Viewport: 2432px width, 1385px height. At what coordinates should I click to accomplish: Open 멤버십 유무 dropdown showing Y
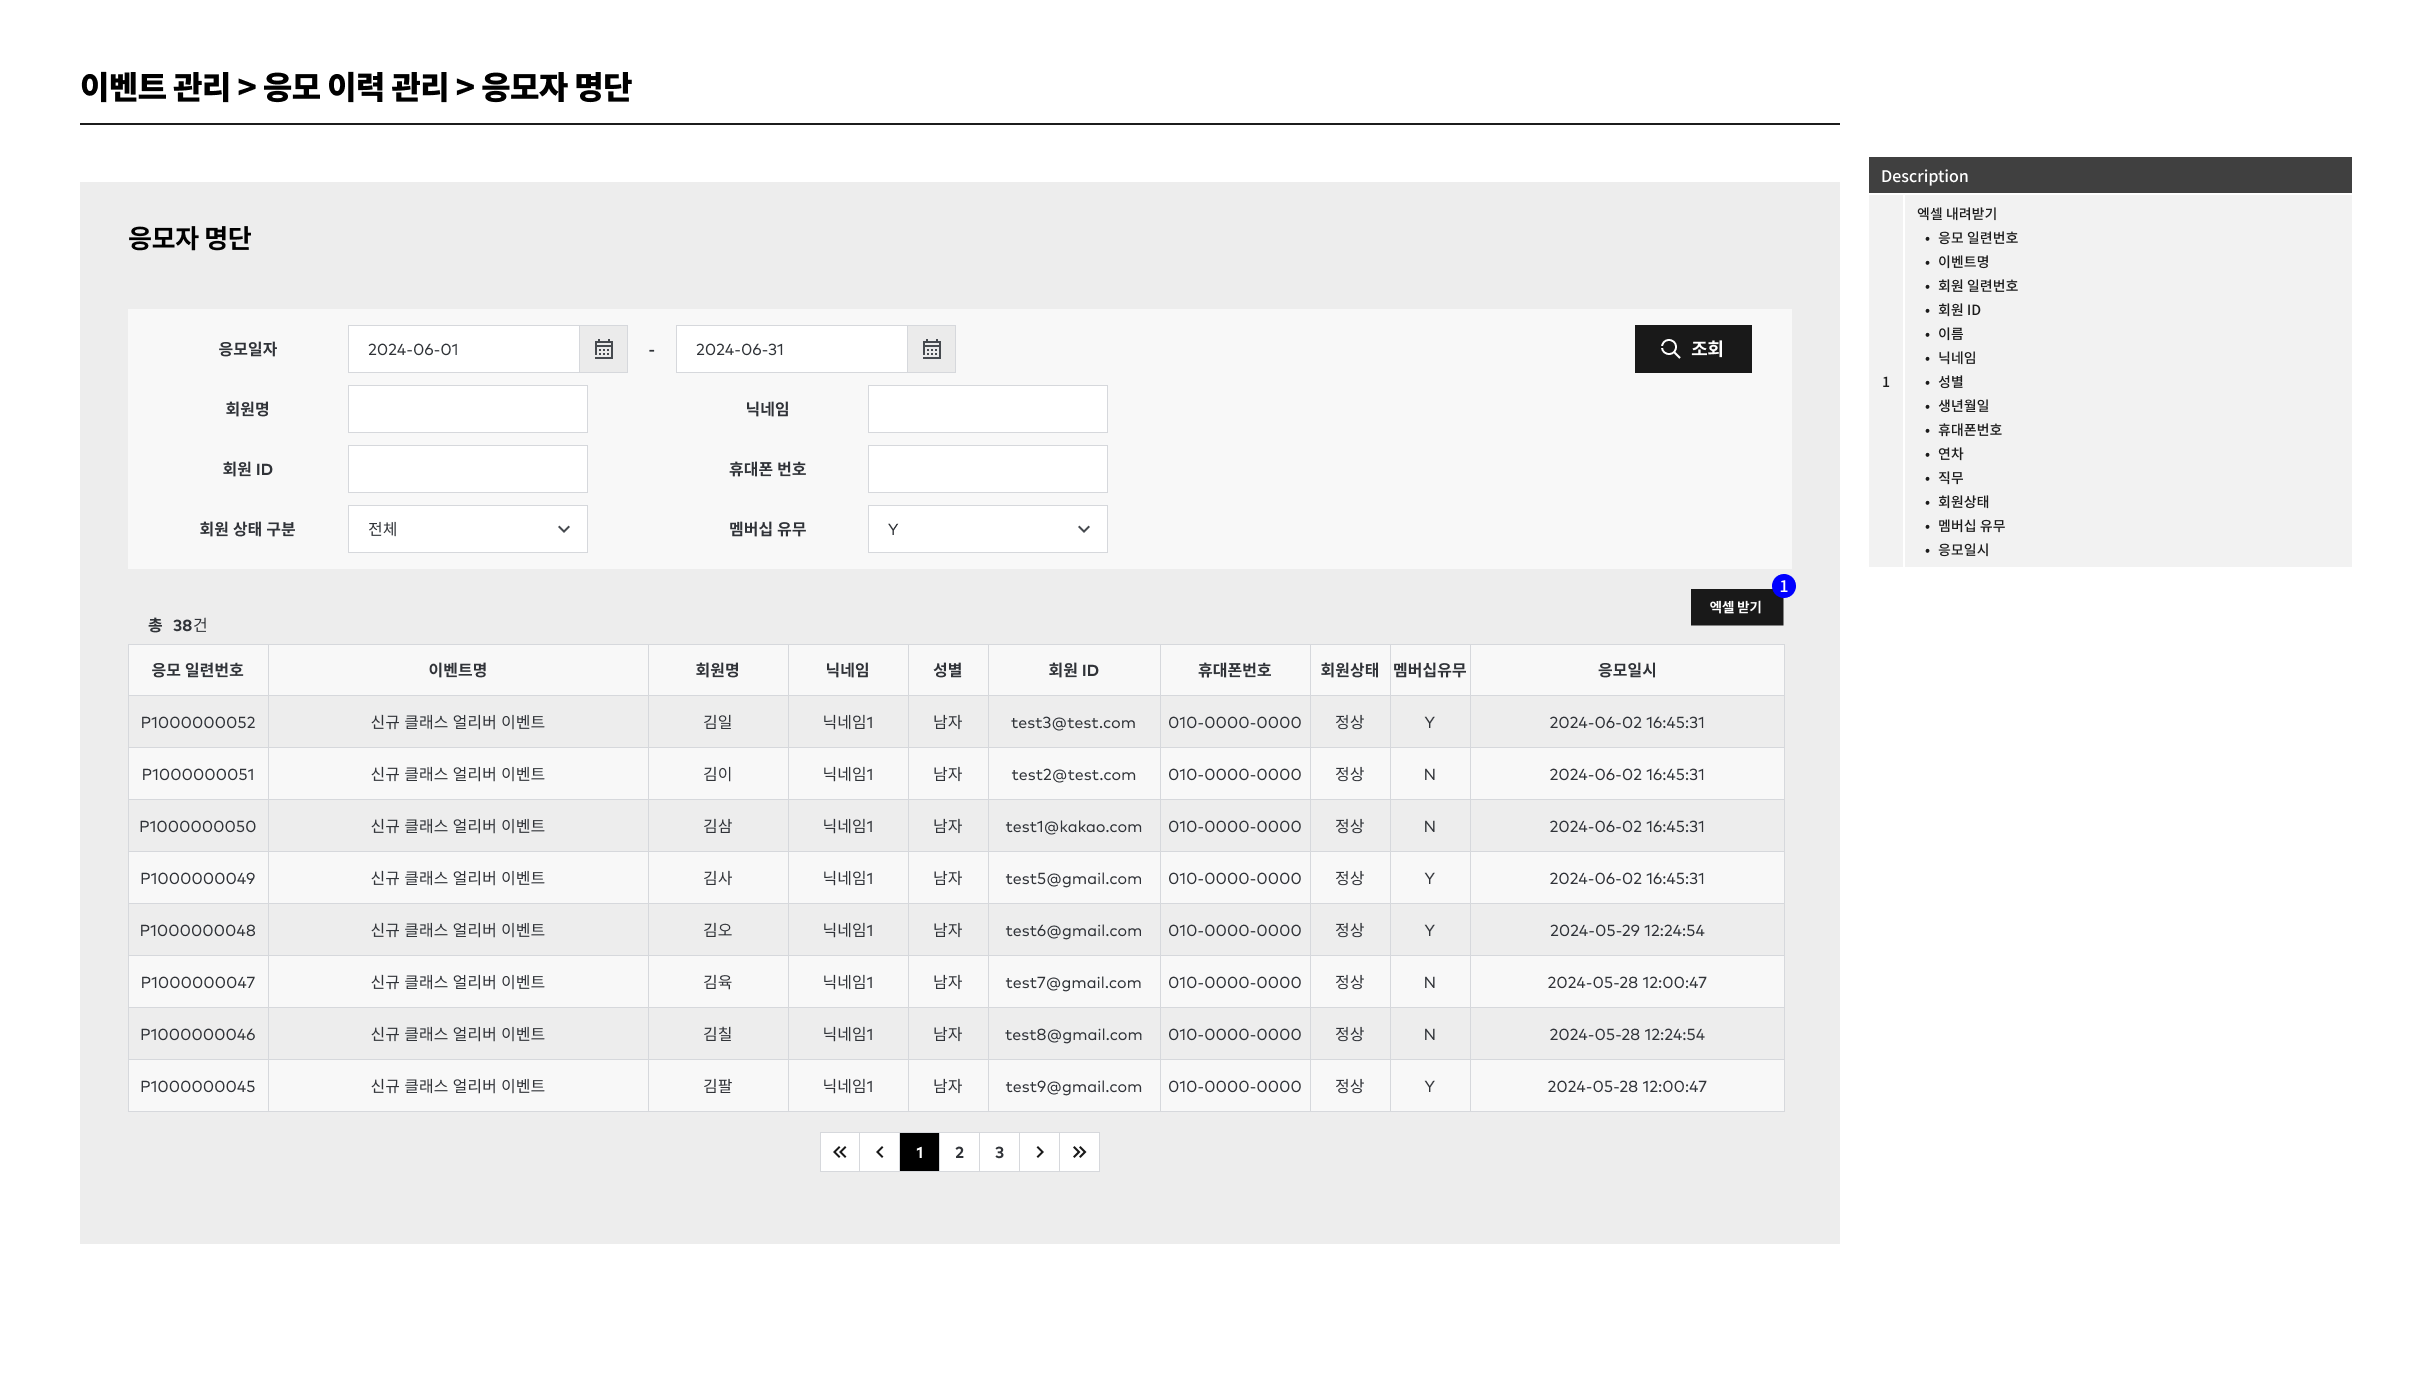[x=988, y=529]
